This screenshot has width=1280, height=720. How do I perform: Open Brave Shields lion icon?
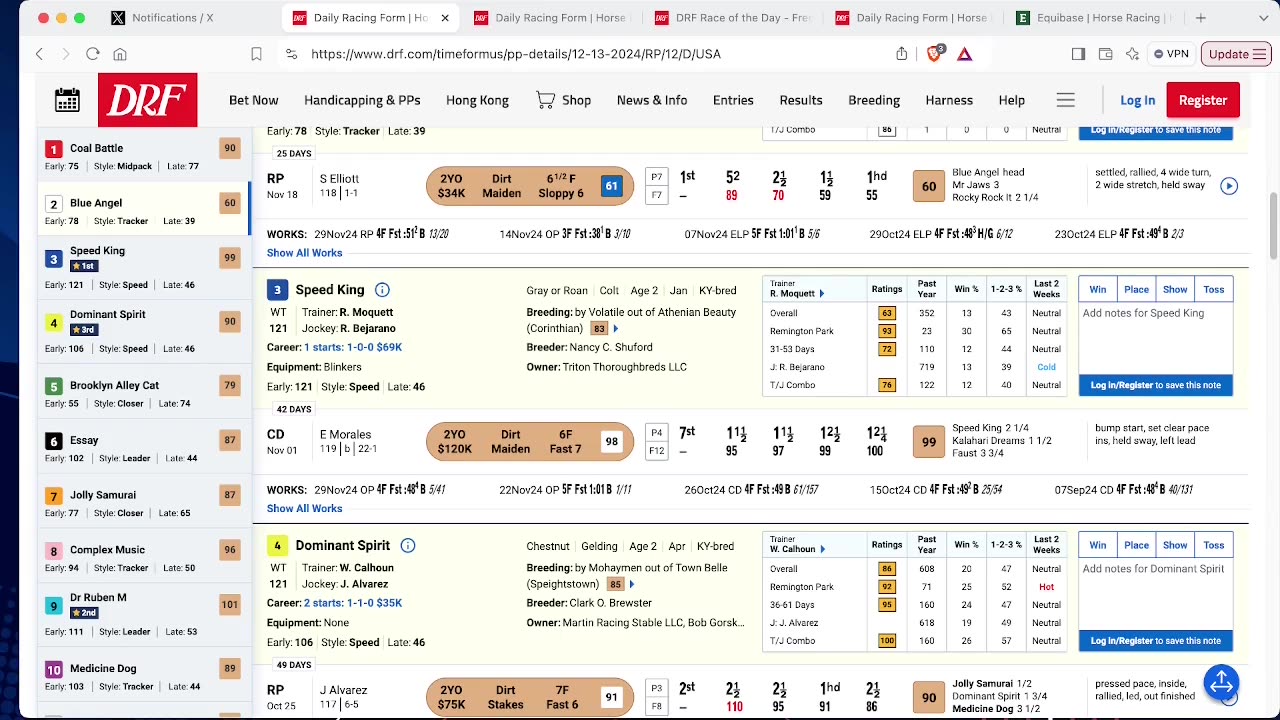(934, 54)
